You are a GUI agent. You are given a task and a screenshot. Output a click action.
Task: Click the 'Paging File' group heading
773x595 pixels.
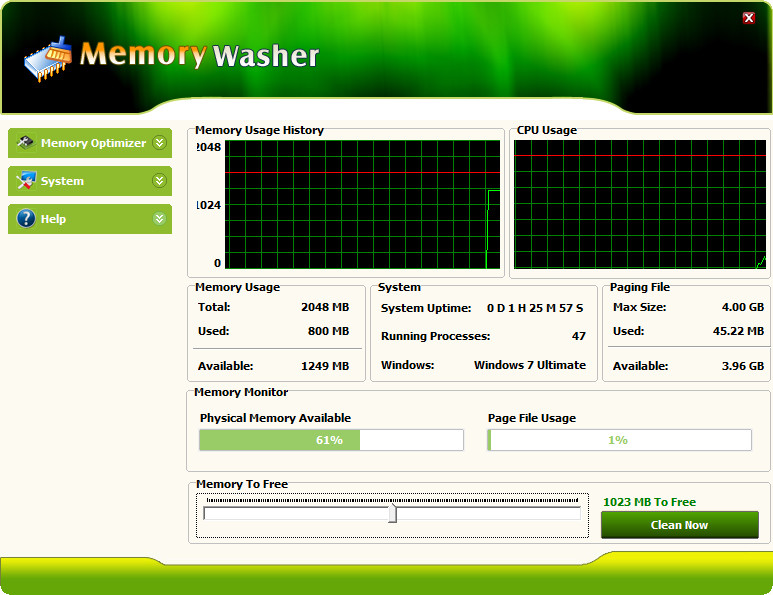pos(639,287)
